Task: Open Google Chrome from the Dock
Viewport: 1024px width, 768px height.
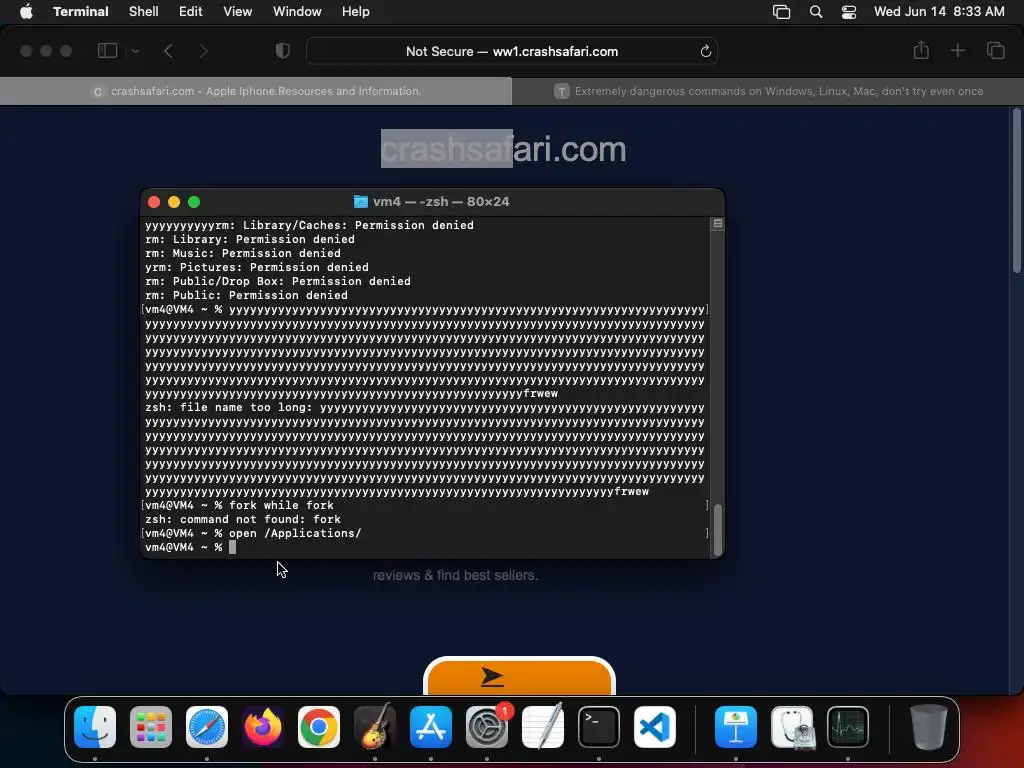Action: (x=319, y=727)
